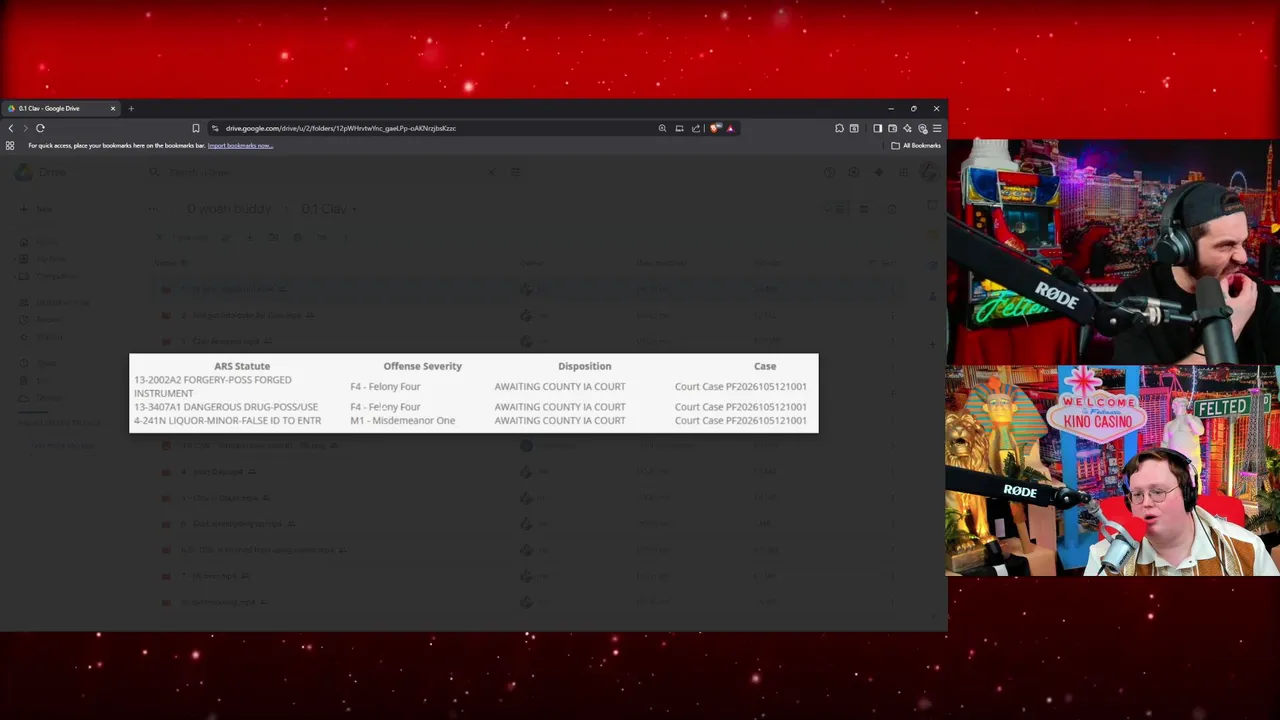The width and height of the screenshot is (1280, 720).
Task: Reload the Google Drive page
Action: click(x=40, y=128)
